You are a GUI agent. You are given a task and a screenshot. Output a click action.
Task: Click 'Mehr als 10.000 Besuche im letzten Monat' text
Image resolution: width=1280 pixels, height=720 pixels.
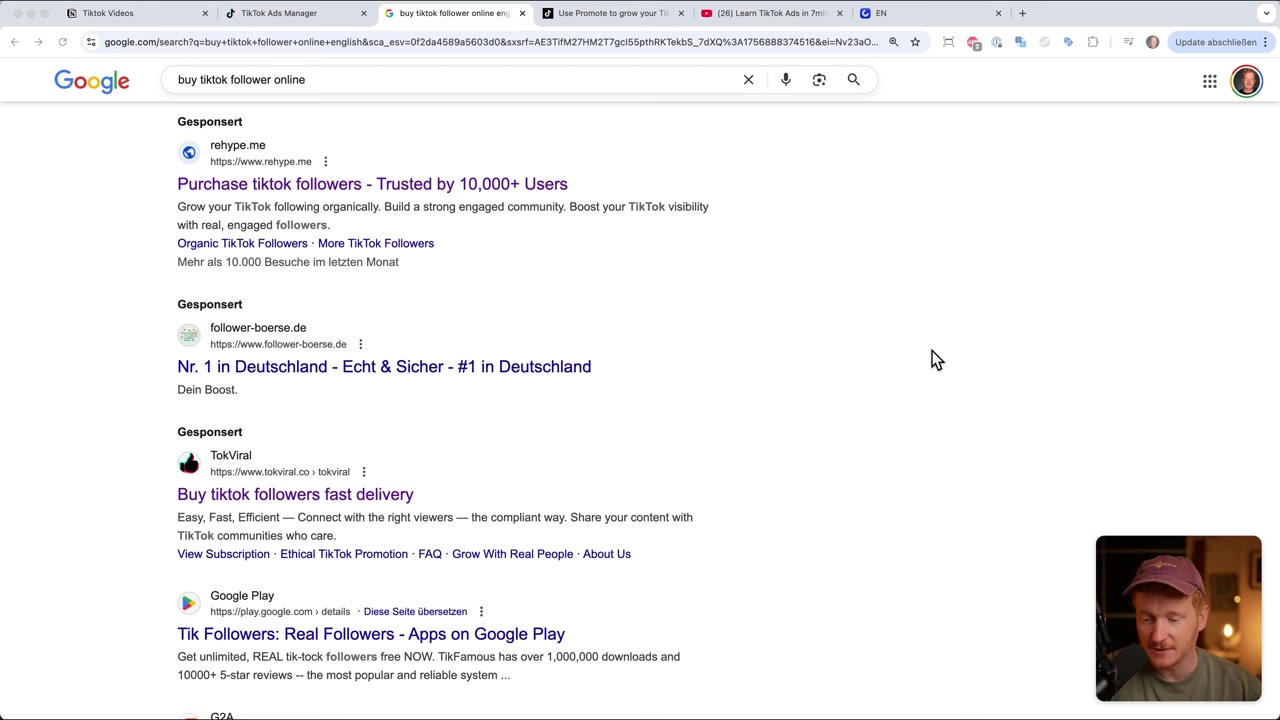tap(288, 262)
